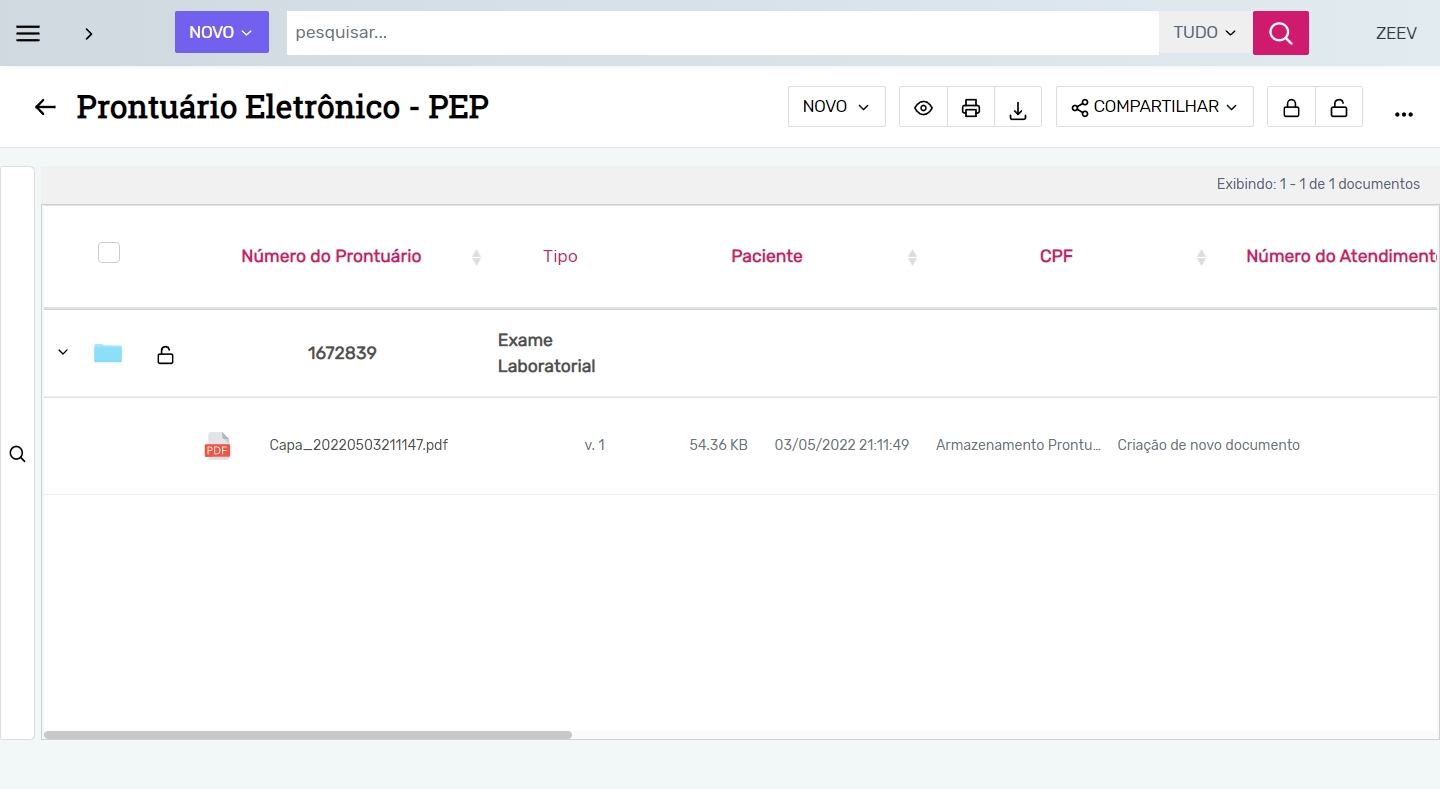Click the PDF file icon
The height and width of the screenshot is (789, 1440).
[217, 446]
